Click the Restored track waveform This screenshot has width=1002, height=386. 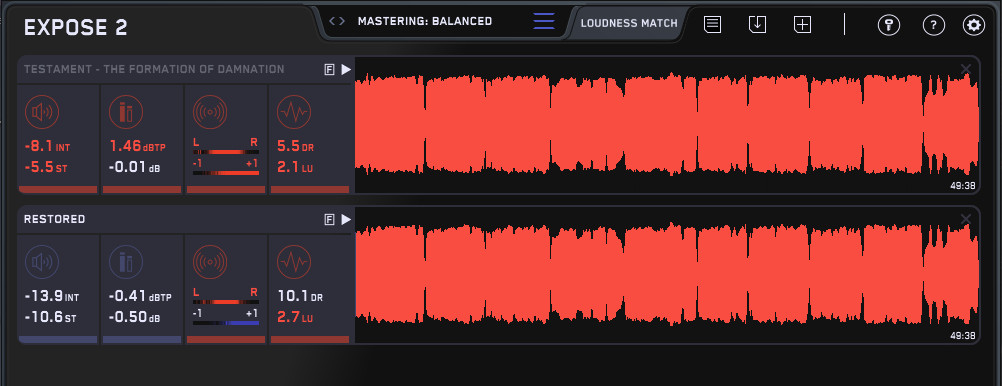click(667, 275)
